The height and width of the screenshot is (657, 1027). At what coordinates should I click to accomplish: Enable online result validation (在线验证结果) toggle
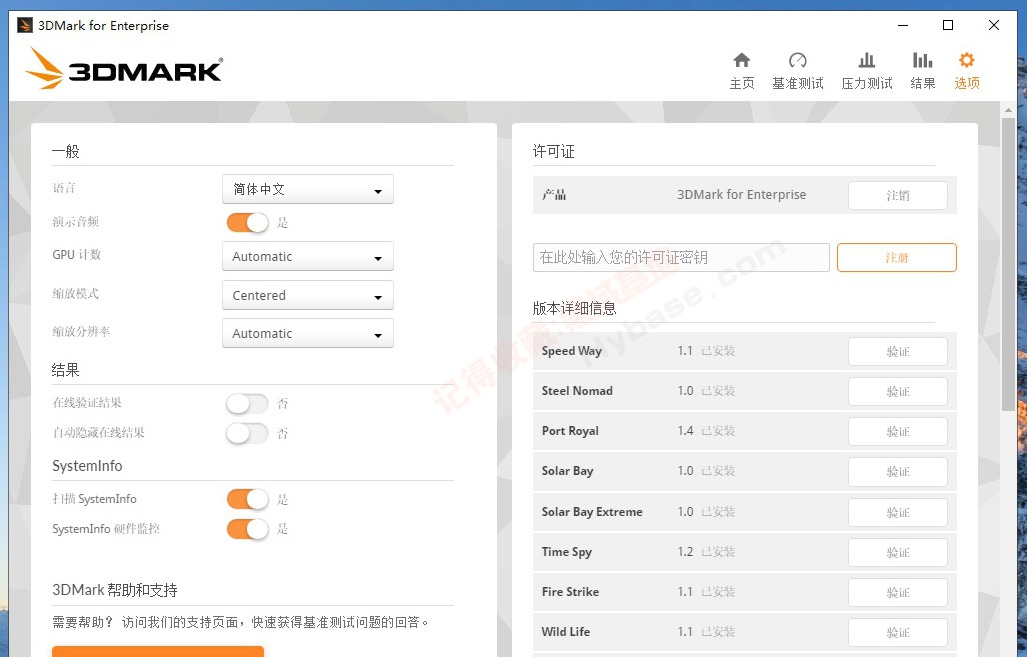pos(247,403)
